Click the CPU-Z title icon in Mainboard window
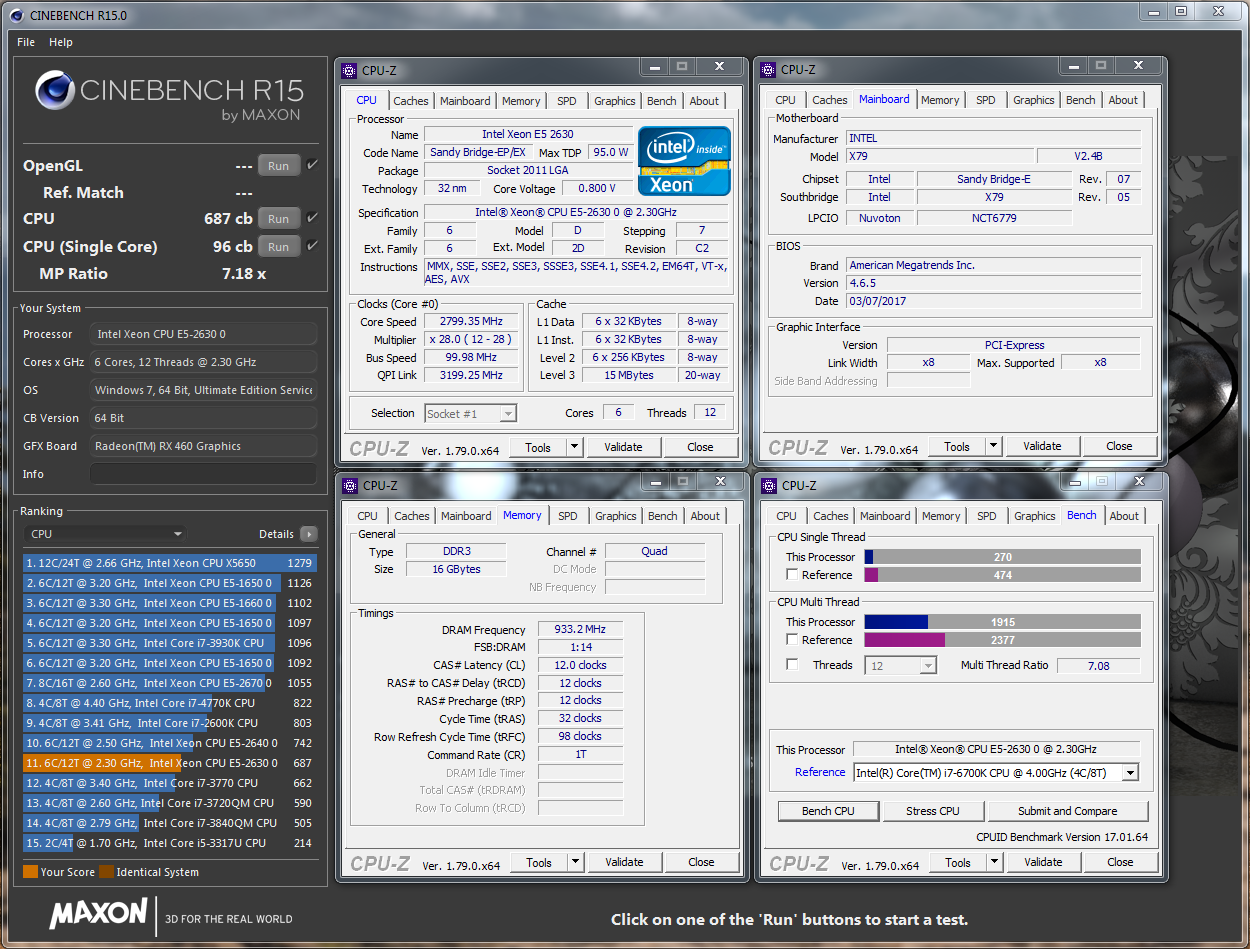Image resolution: width=1250 pixels, height=949 pixels. 768,69
